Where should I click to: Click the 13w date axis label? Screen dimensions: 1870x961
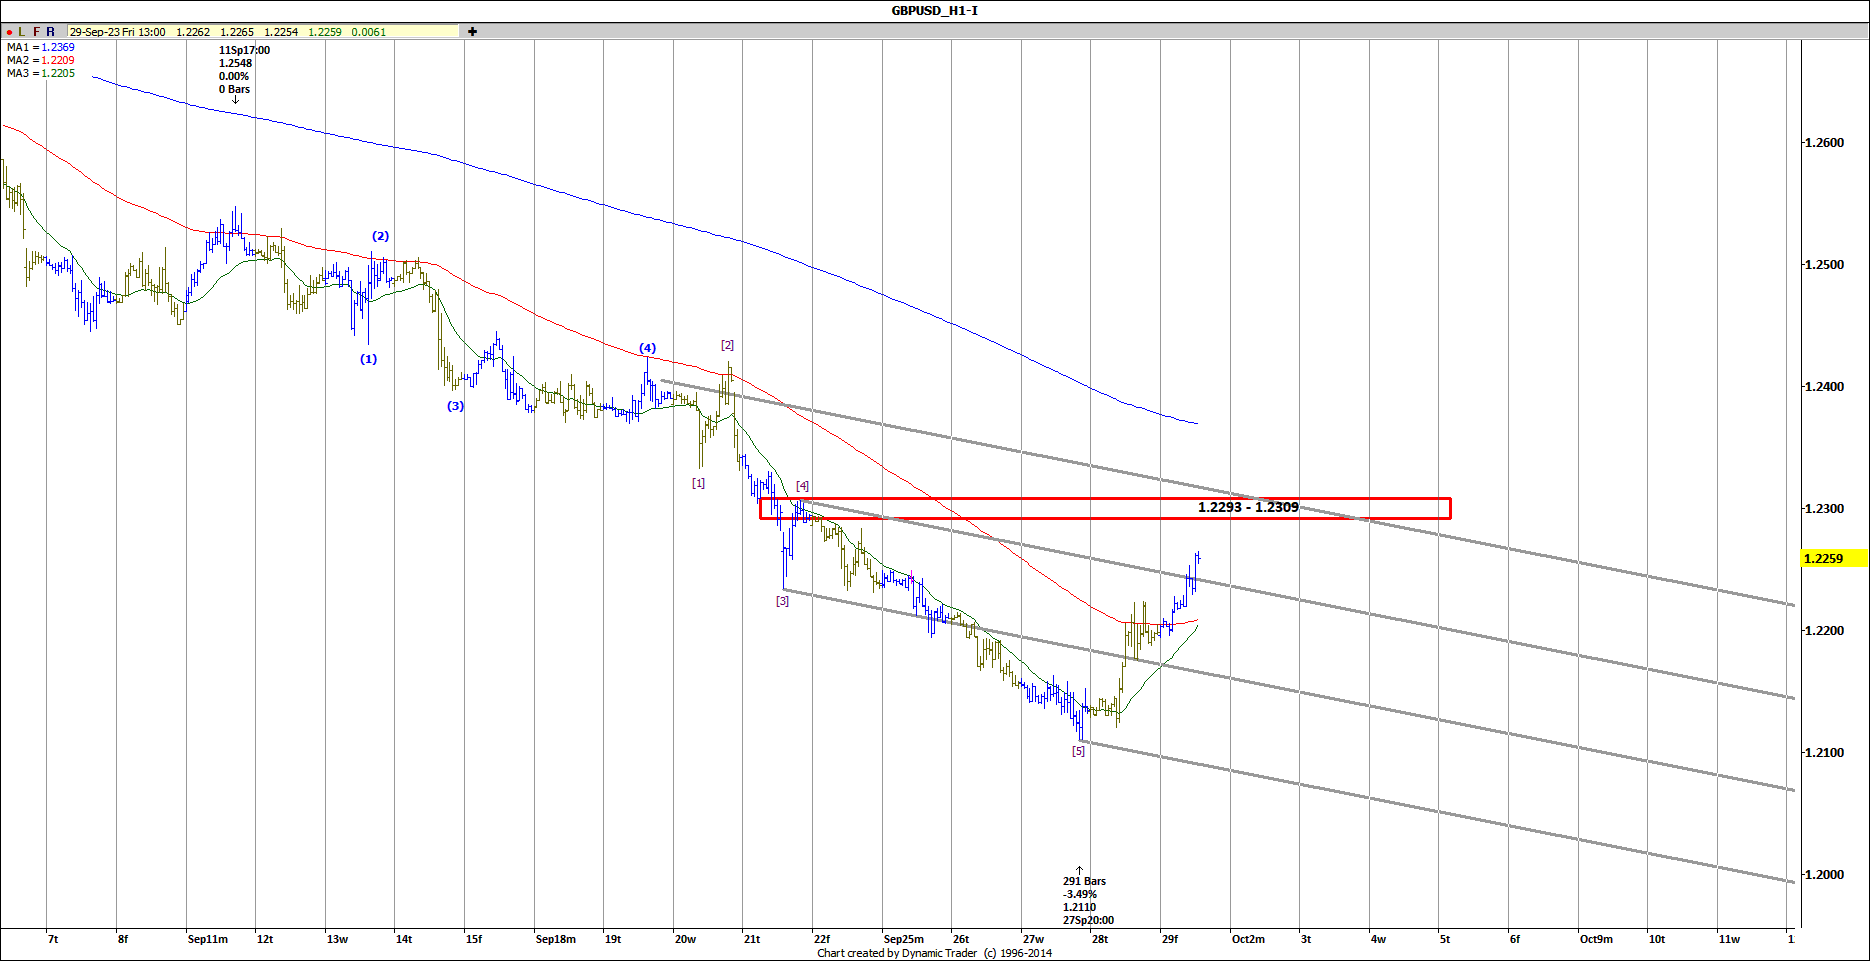[x=337, y=939]
